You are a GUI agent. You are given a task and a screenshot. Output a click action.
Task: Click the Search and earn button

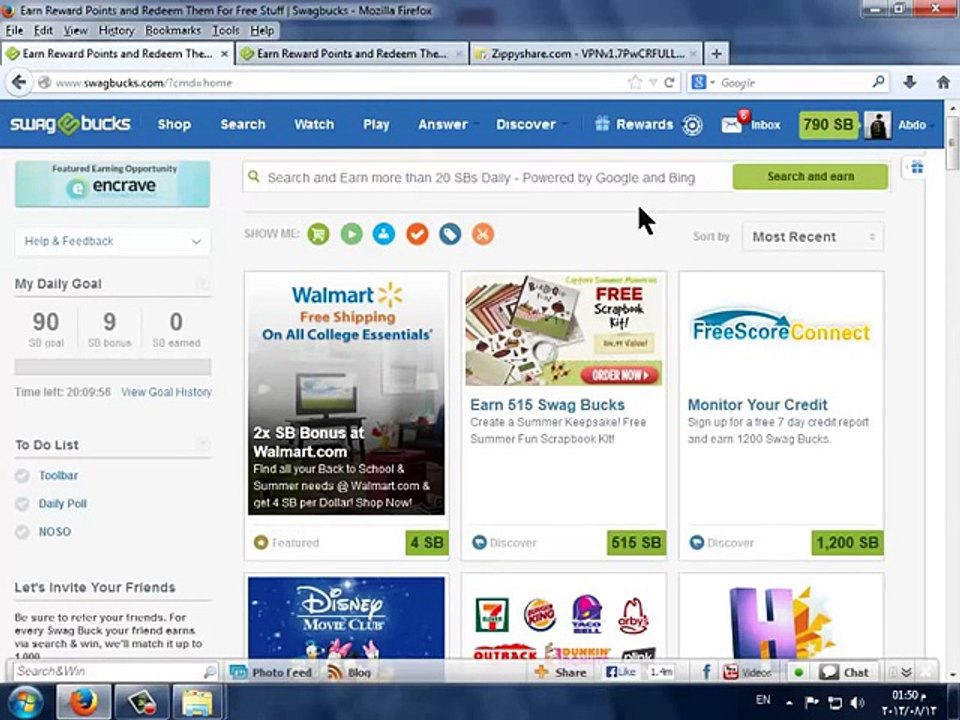pyautogui.click(x=810, y=177)
